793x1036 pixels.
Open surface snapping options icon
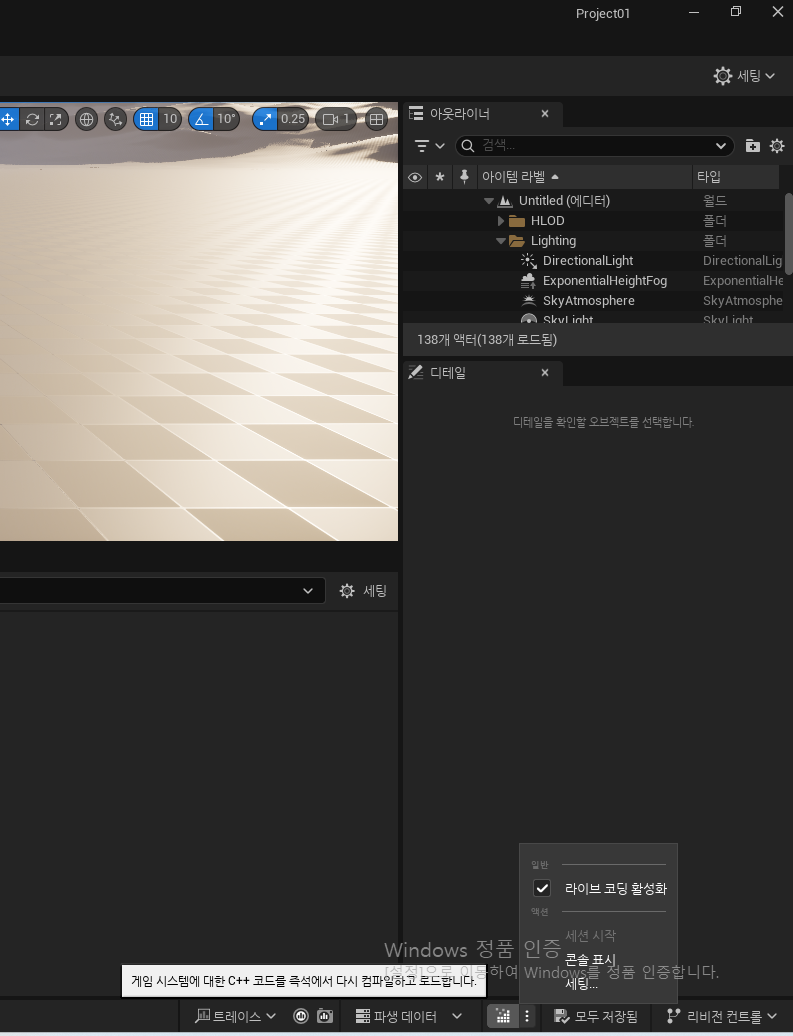(116, 120)
